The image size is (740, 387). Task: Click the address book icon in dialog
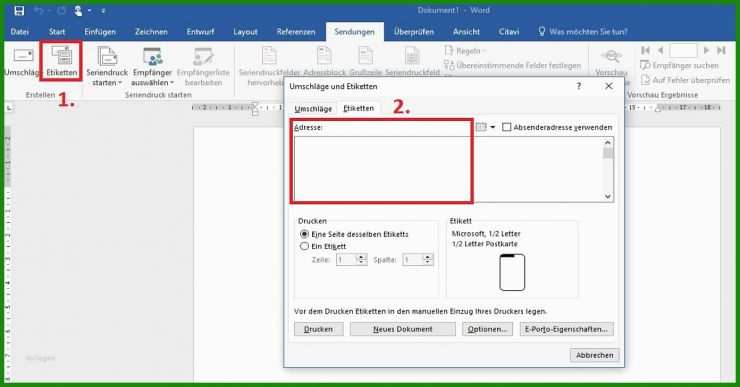point(481,127)
